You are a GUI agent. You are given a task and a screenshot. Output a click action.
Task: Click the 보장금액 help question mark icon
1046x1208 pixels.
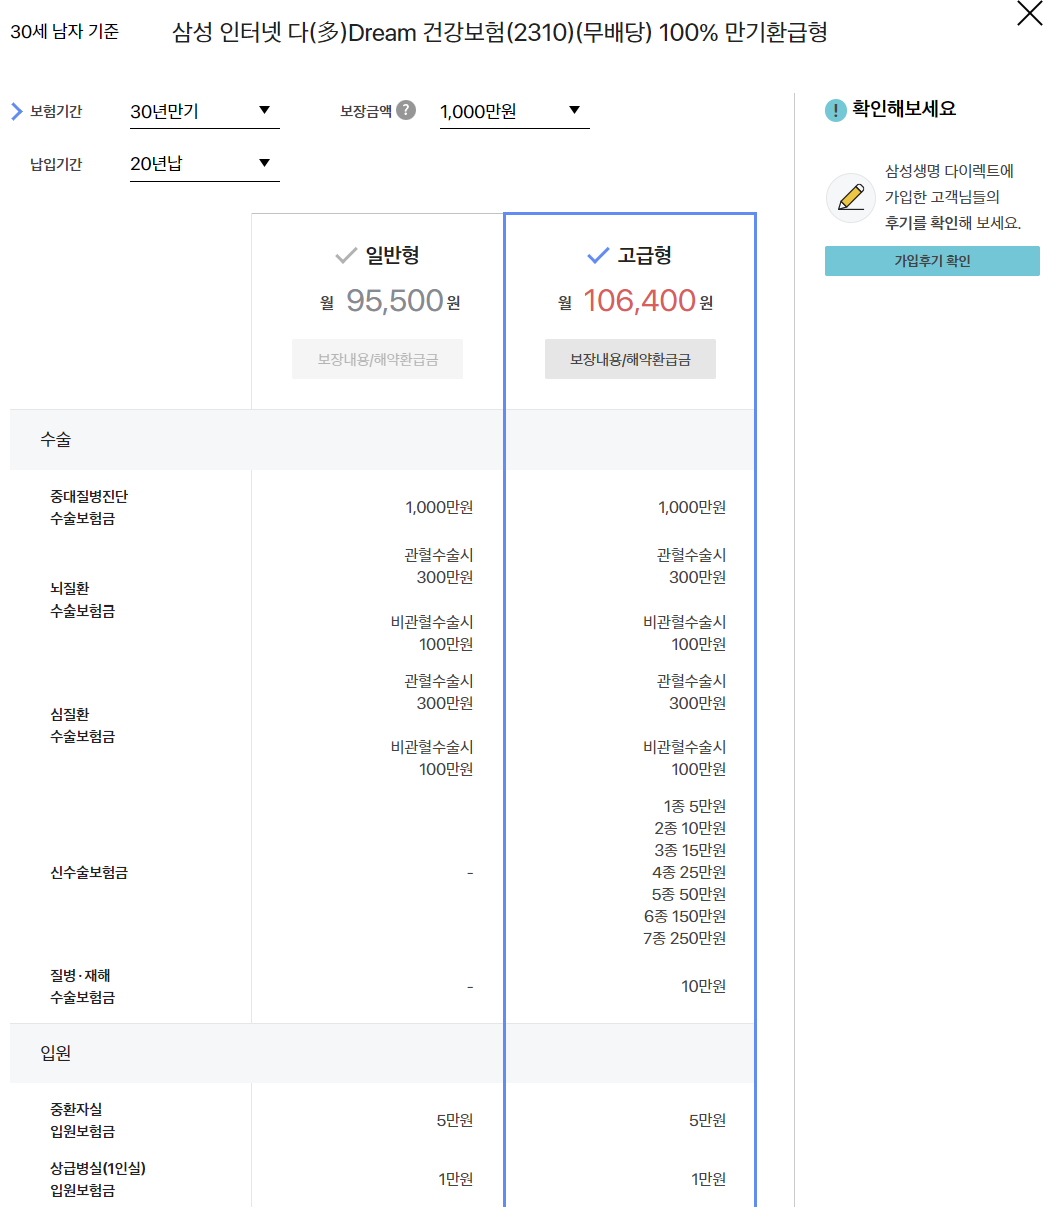[405, 110]
